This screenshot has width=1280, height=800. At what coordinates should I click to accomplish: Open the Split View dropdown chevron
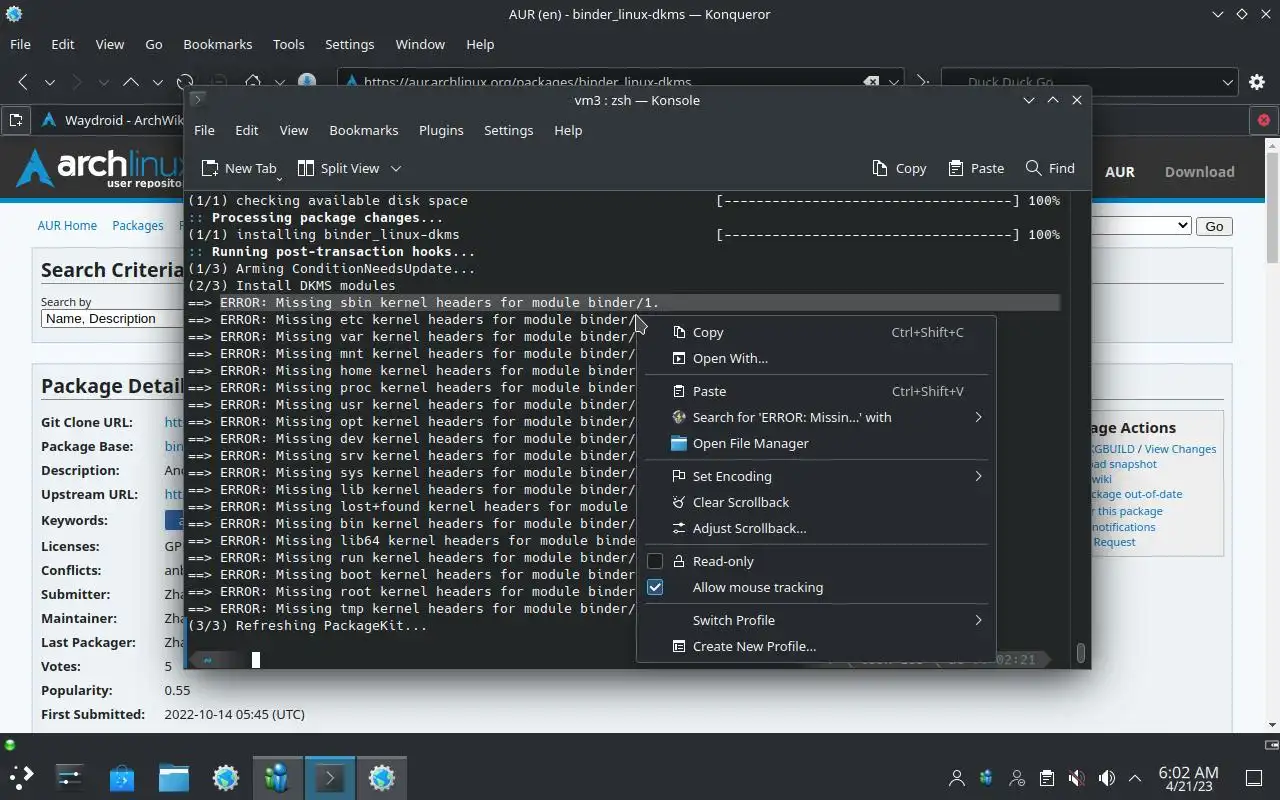[396, 168]
